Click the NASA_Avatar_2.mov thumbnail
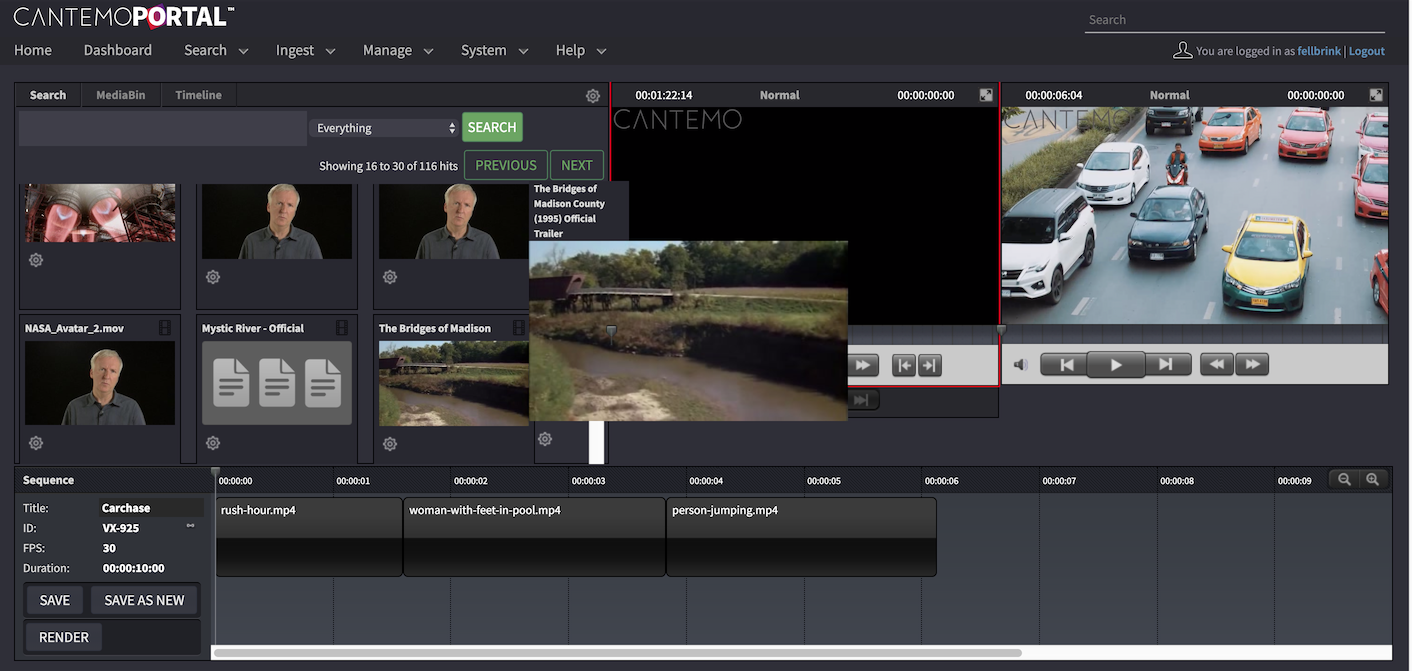The height and width of the screenshot is (671, 1412). click(x=100, y=383)
